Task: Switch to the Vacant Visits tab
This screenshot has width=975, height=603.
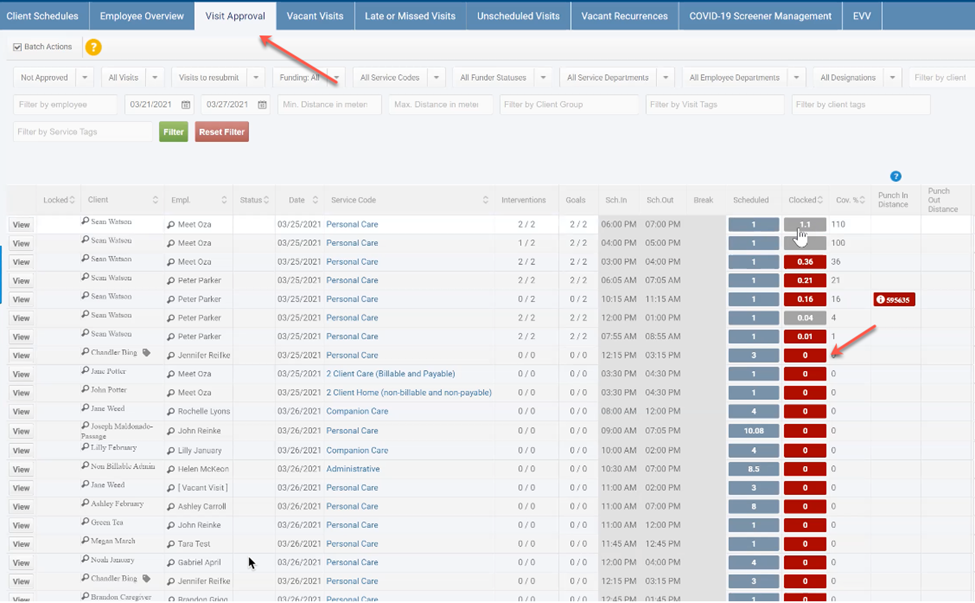Action: tap(313, 16)
